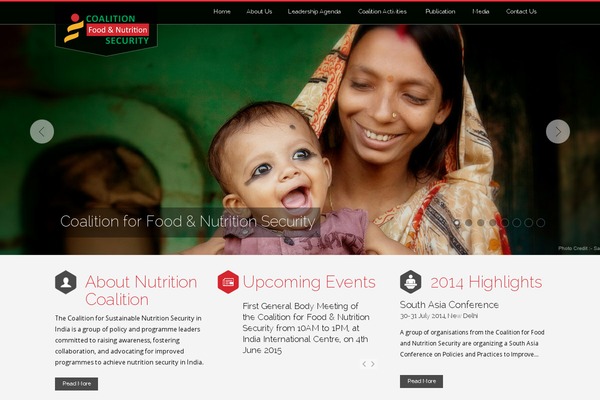Go to the Contact Us page

(521, 11)
